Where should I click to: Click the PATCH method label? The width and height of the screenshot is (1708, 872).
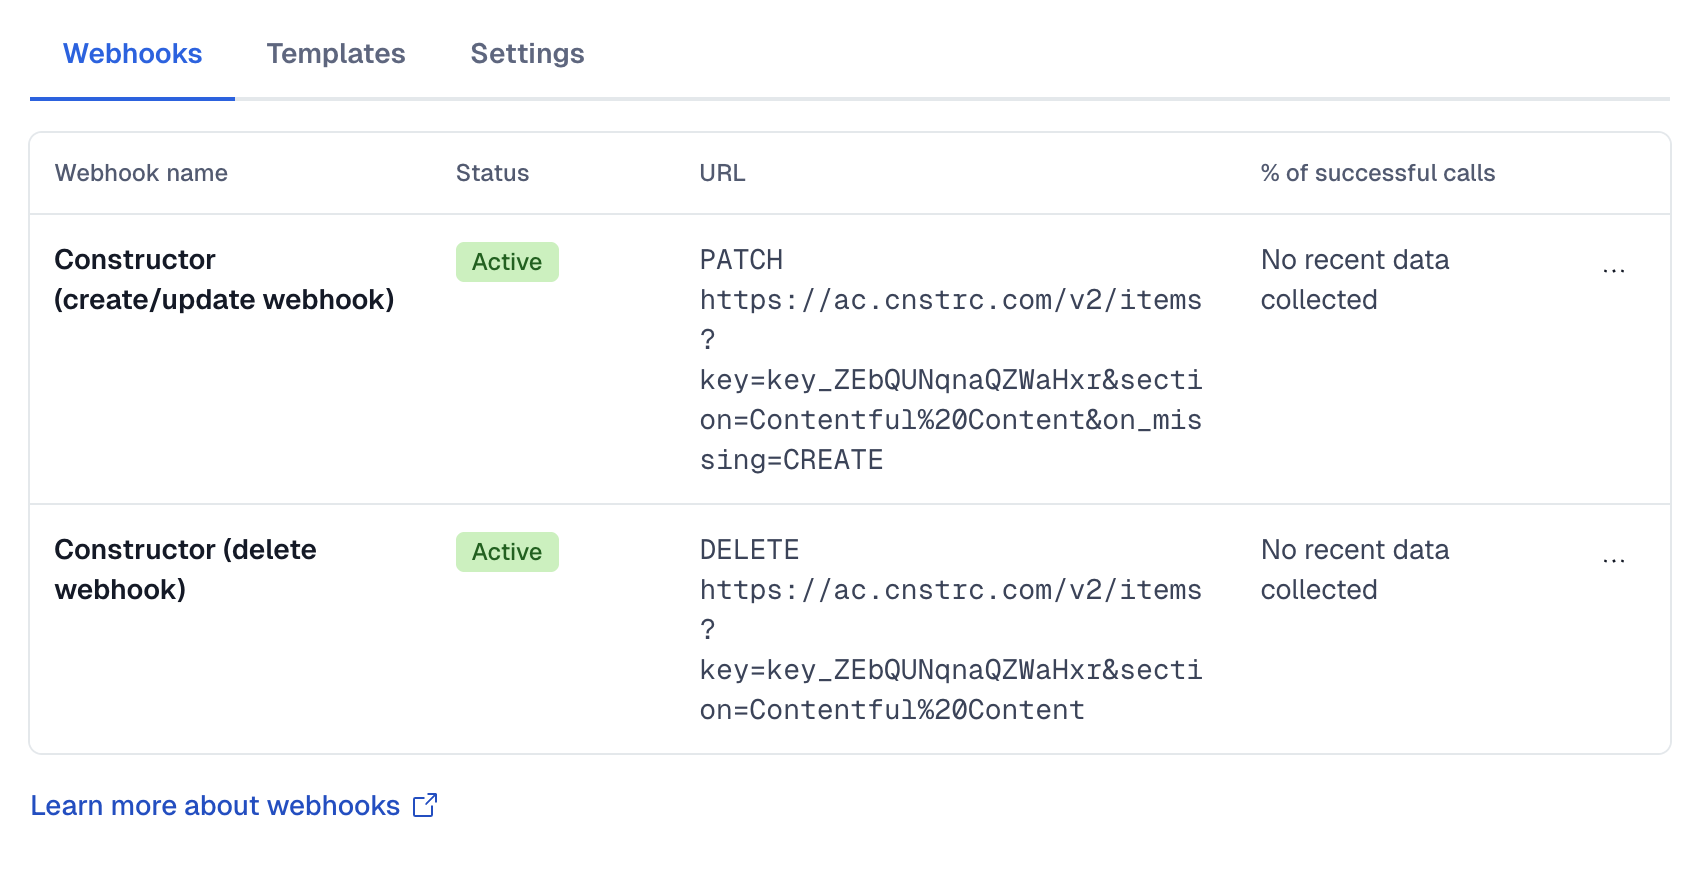click(741, 260)
